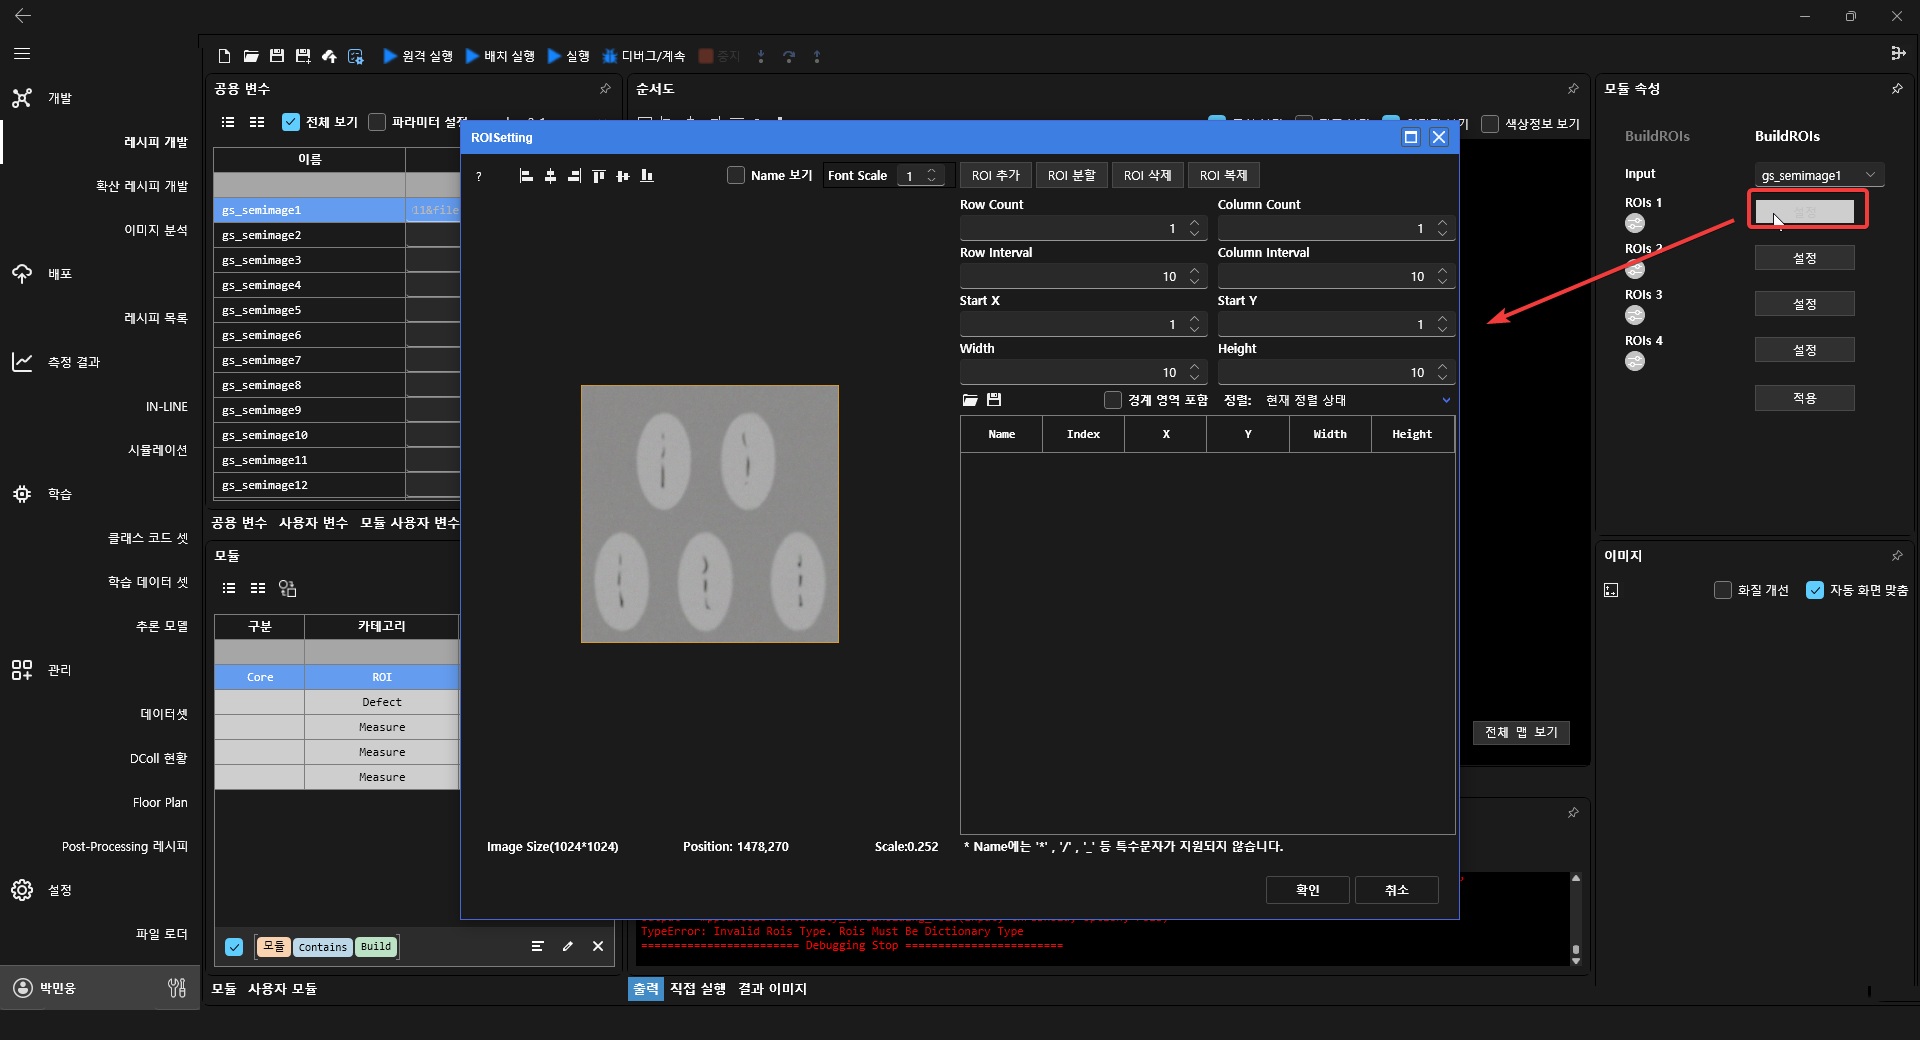Expand the 정렬 sort order dropdown
Image resolution: width=1920 pixels, height=1040 pixels.
coord(1445,400)
